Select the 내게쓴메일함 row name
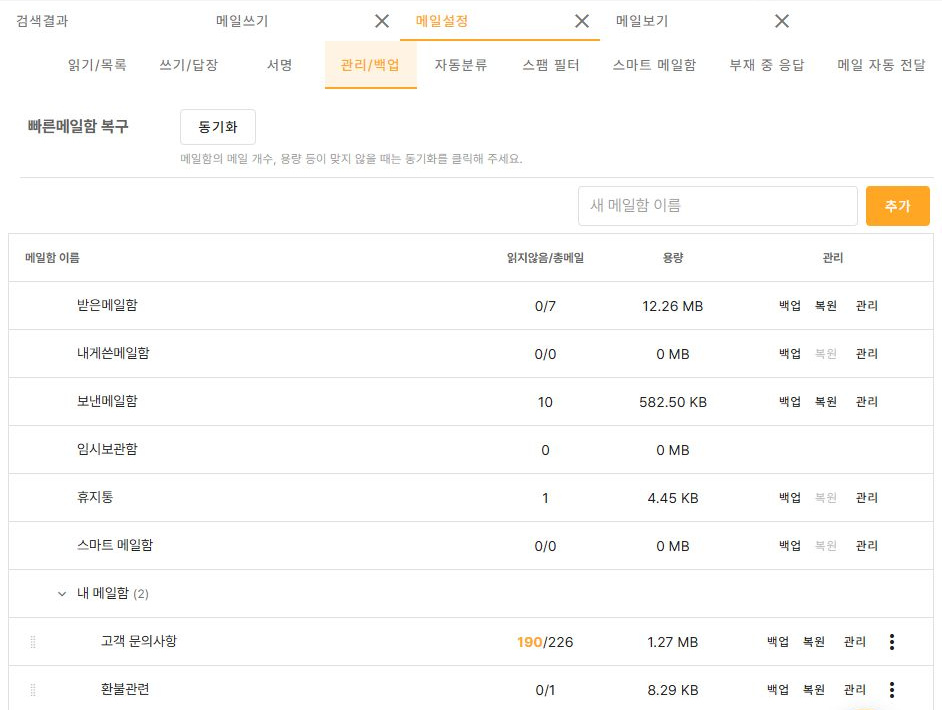Viewport: 942px width, 710px height. point(113,353)
